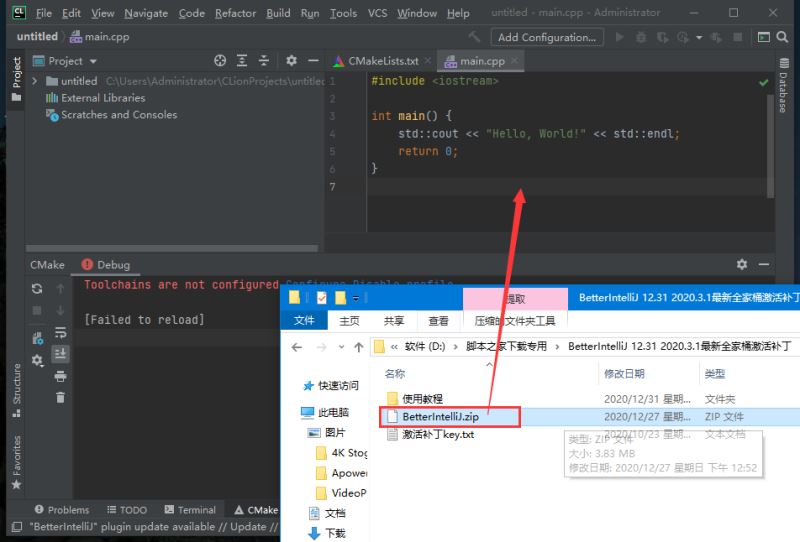Viewport: 800px width, 542px height.
Task: Open Explorer 查看 ribbon tab
Action: [438, 321]
